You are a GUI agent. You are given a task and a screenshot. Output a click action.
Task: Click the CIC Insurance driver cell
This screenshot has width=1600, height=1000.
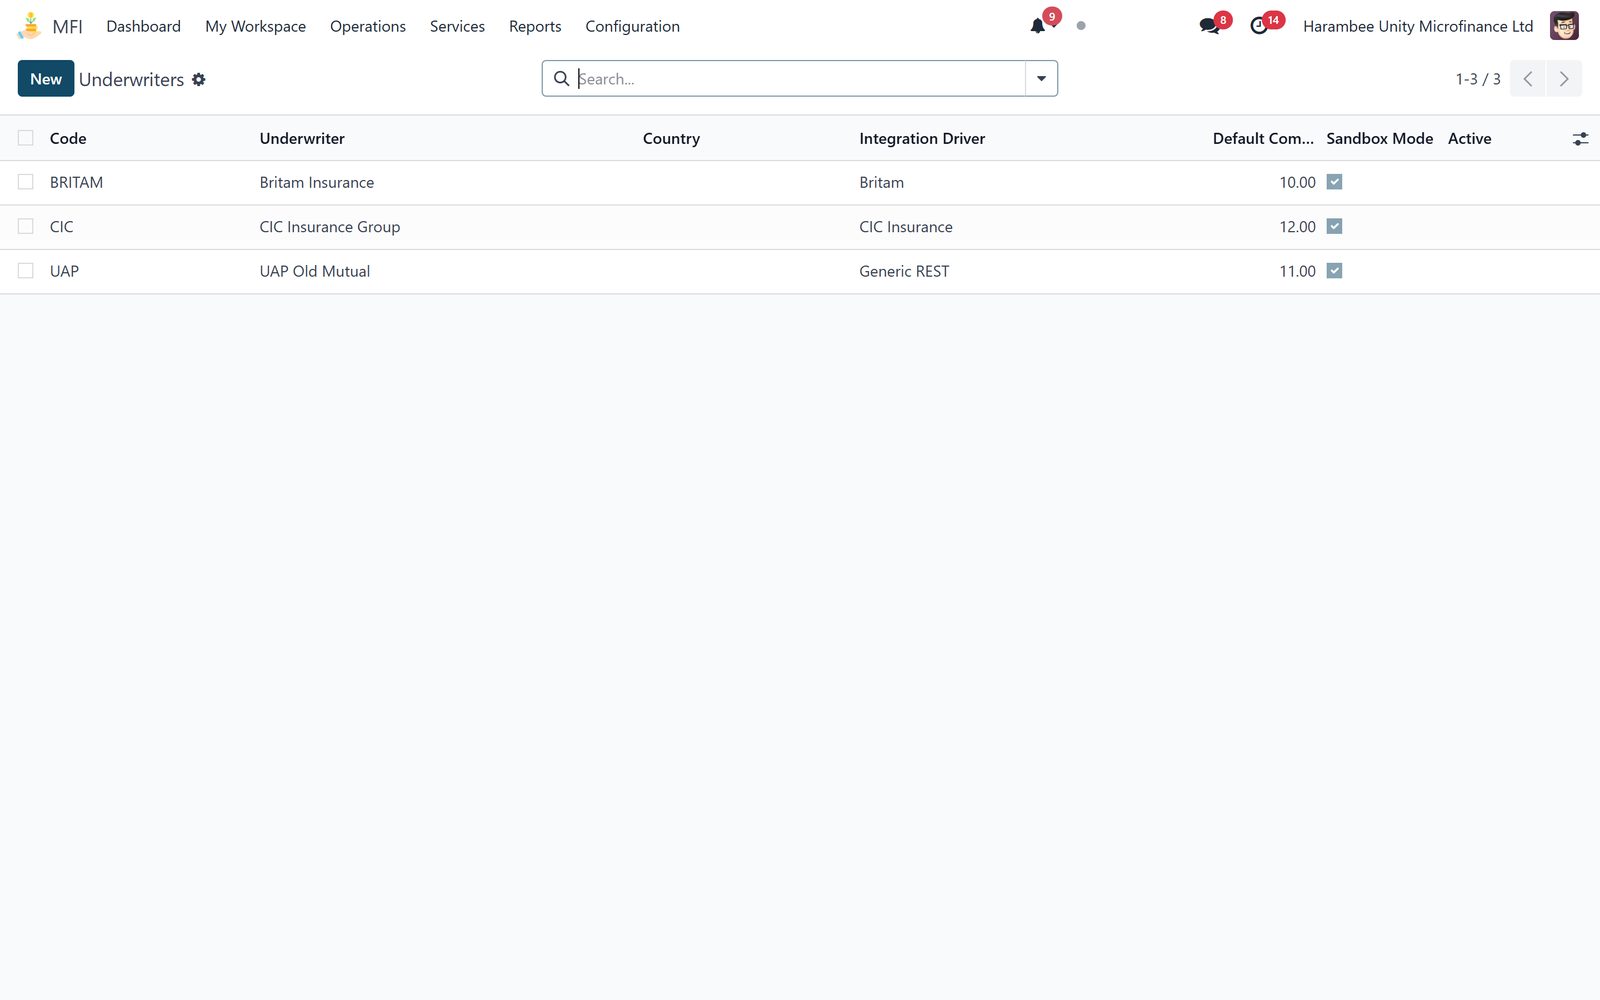(x=906, y=227)
